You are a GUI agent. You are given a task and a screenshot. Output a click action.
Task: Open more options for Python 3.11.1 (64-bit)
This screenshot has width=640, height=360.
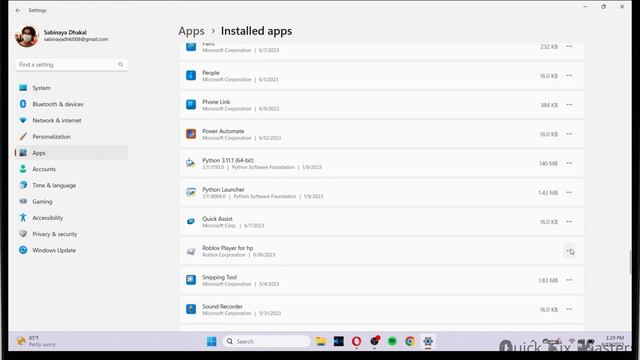point(569,163)
